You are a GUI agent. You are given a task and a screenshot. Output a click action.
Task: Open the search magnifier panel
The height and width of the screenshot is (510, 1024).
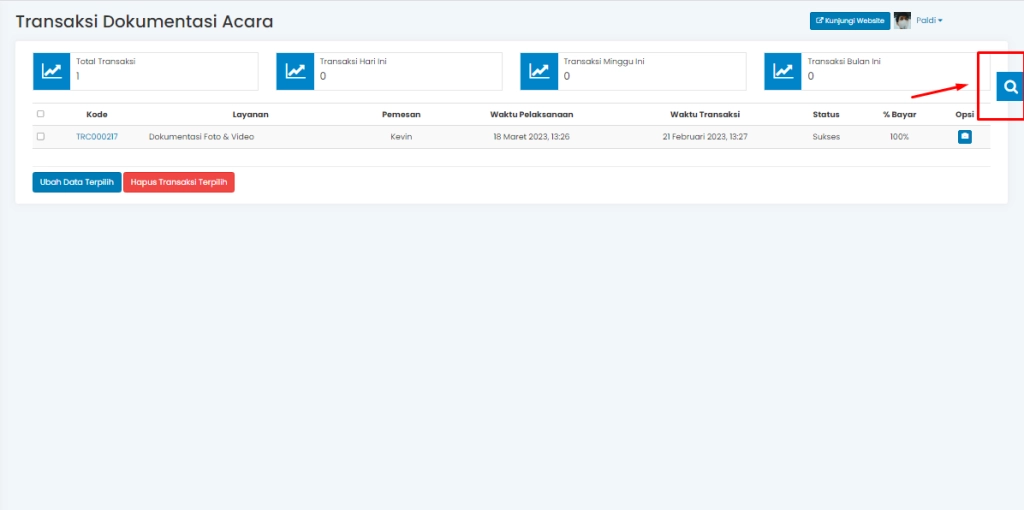(x=1010, y=87)
